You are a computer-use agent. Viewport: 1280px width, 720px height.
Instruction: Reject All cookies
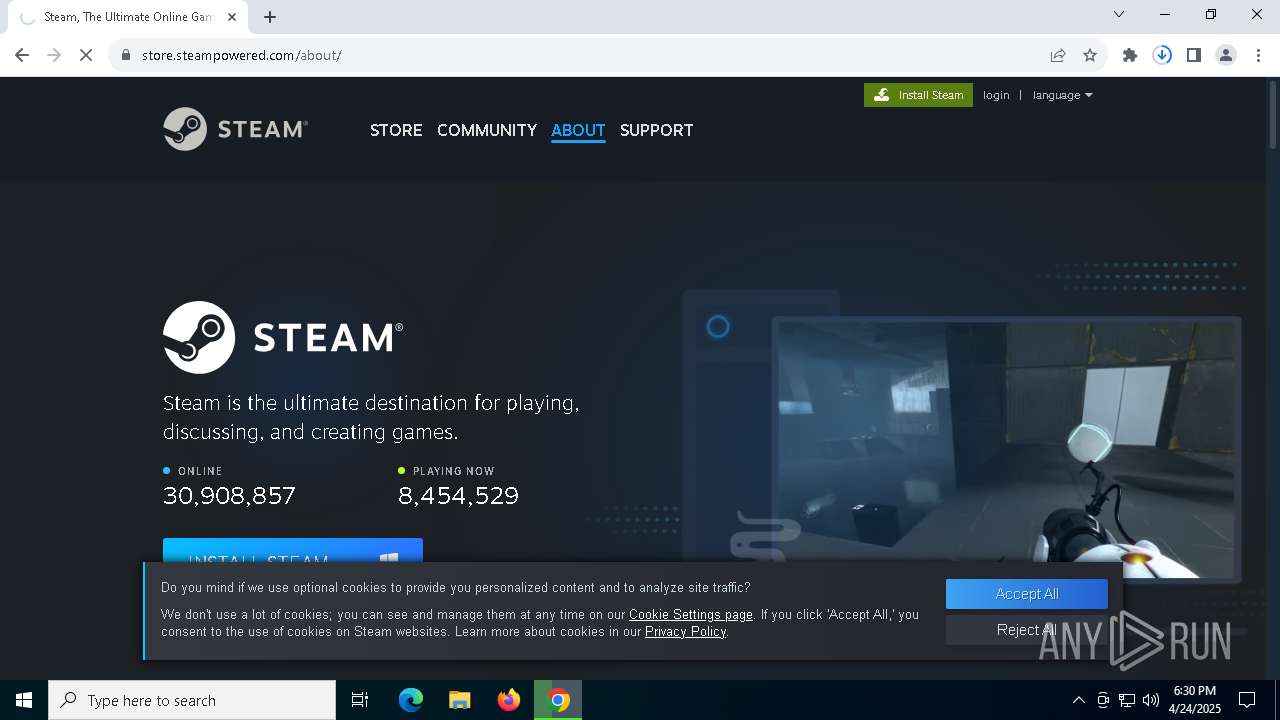coord(1027,630)
